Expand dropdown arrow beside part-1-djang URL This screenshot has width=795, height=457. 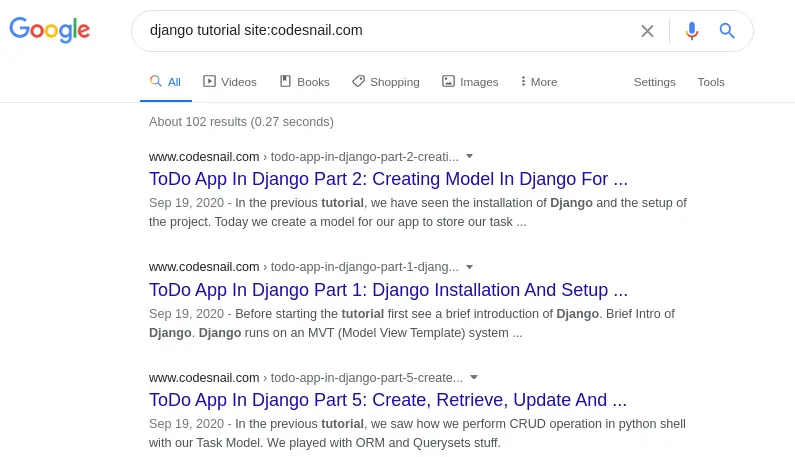(x=469, y=267)
